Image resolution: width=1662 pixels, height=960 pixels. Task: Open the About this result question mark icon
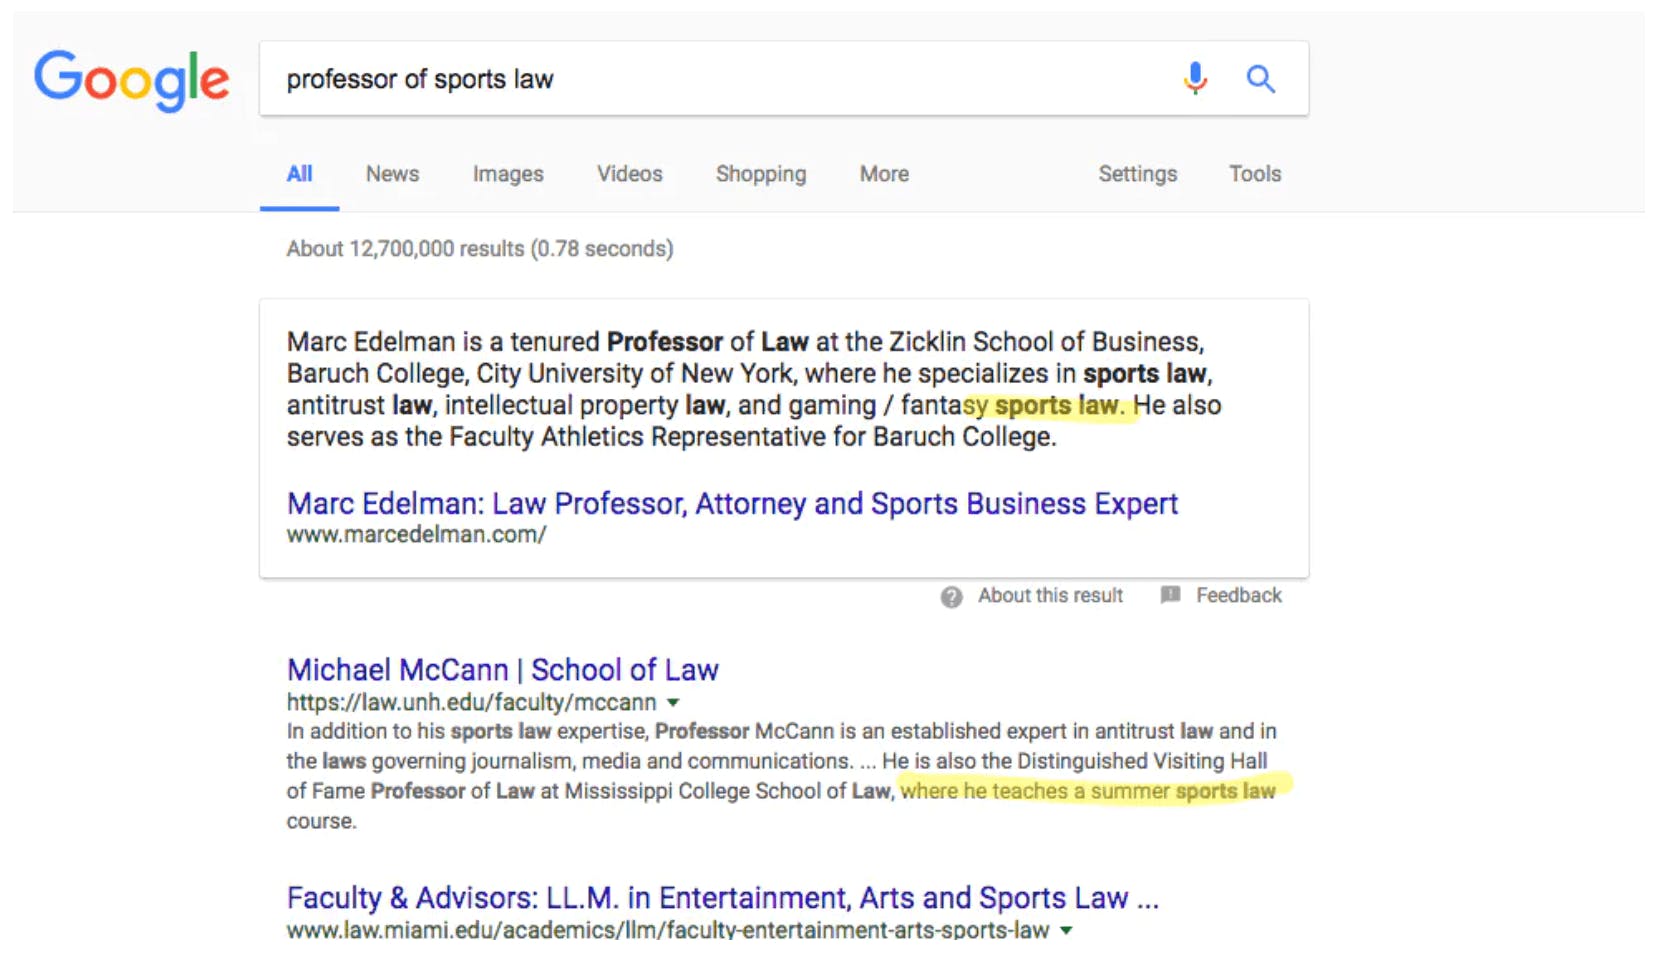[950, 596]
